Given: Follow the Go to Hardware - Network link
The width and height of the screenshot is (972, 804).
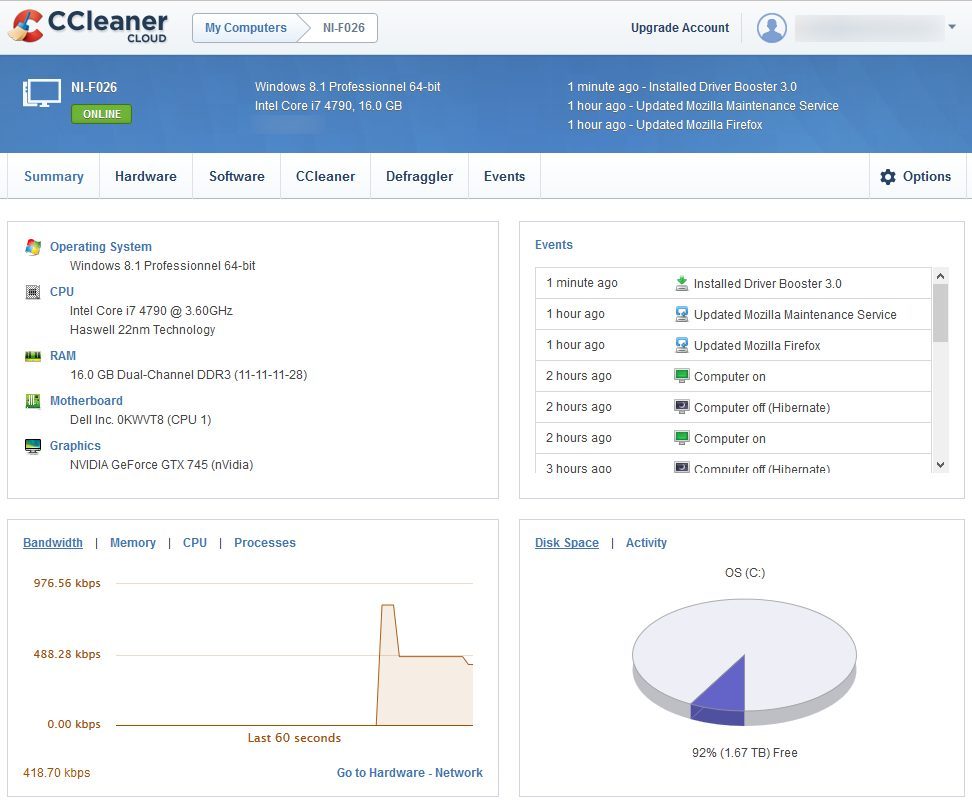Looking at the screenshot, I should (x=409, y=773).
